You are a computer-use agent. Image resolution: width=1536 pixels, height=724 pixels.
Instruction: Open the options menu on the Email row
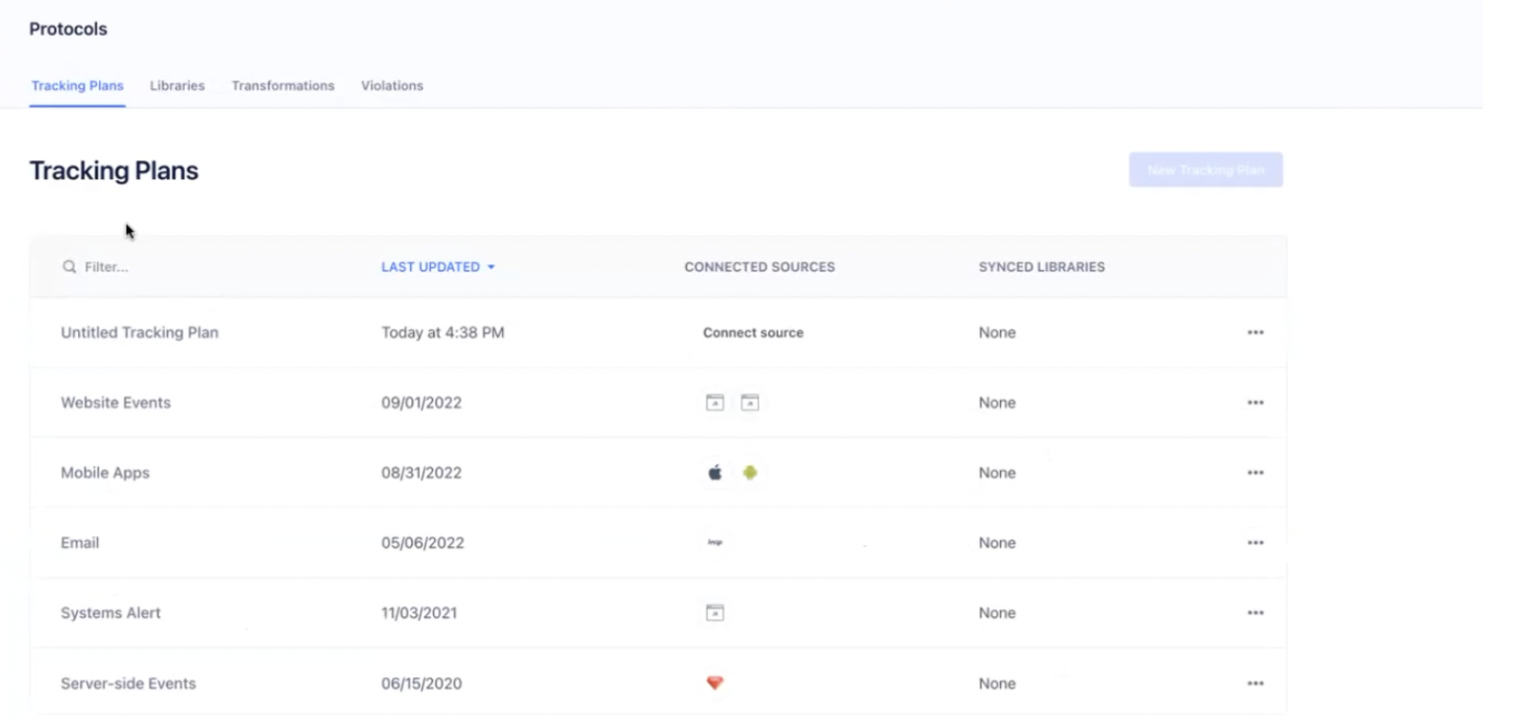(1255, 542)
